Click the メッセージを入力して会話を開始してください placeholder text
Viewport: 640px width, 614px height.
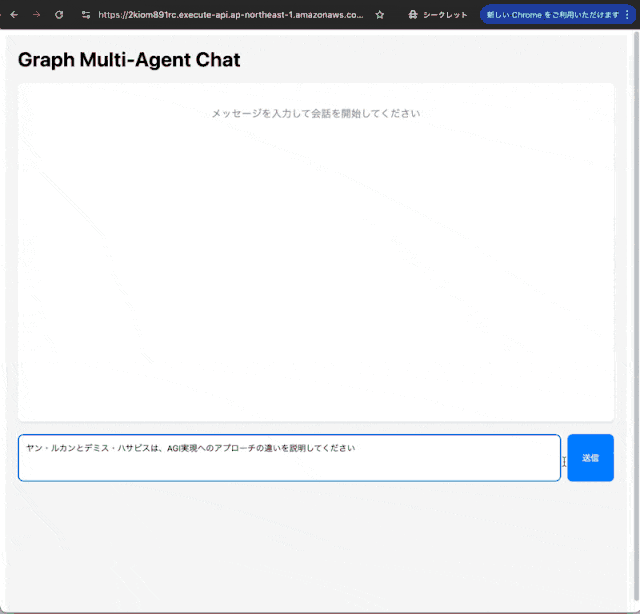(315, 113)
